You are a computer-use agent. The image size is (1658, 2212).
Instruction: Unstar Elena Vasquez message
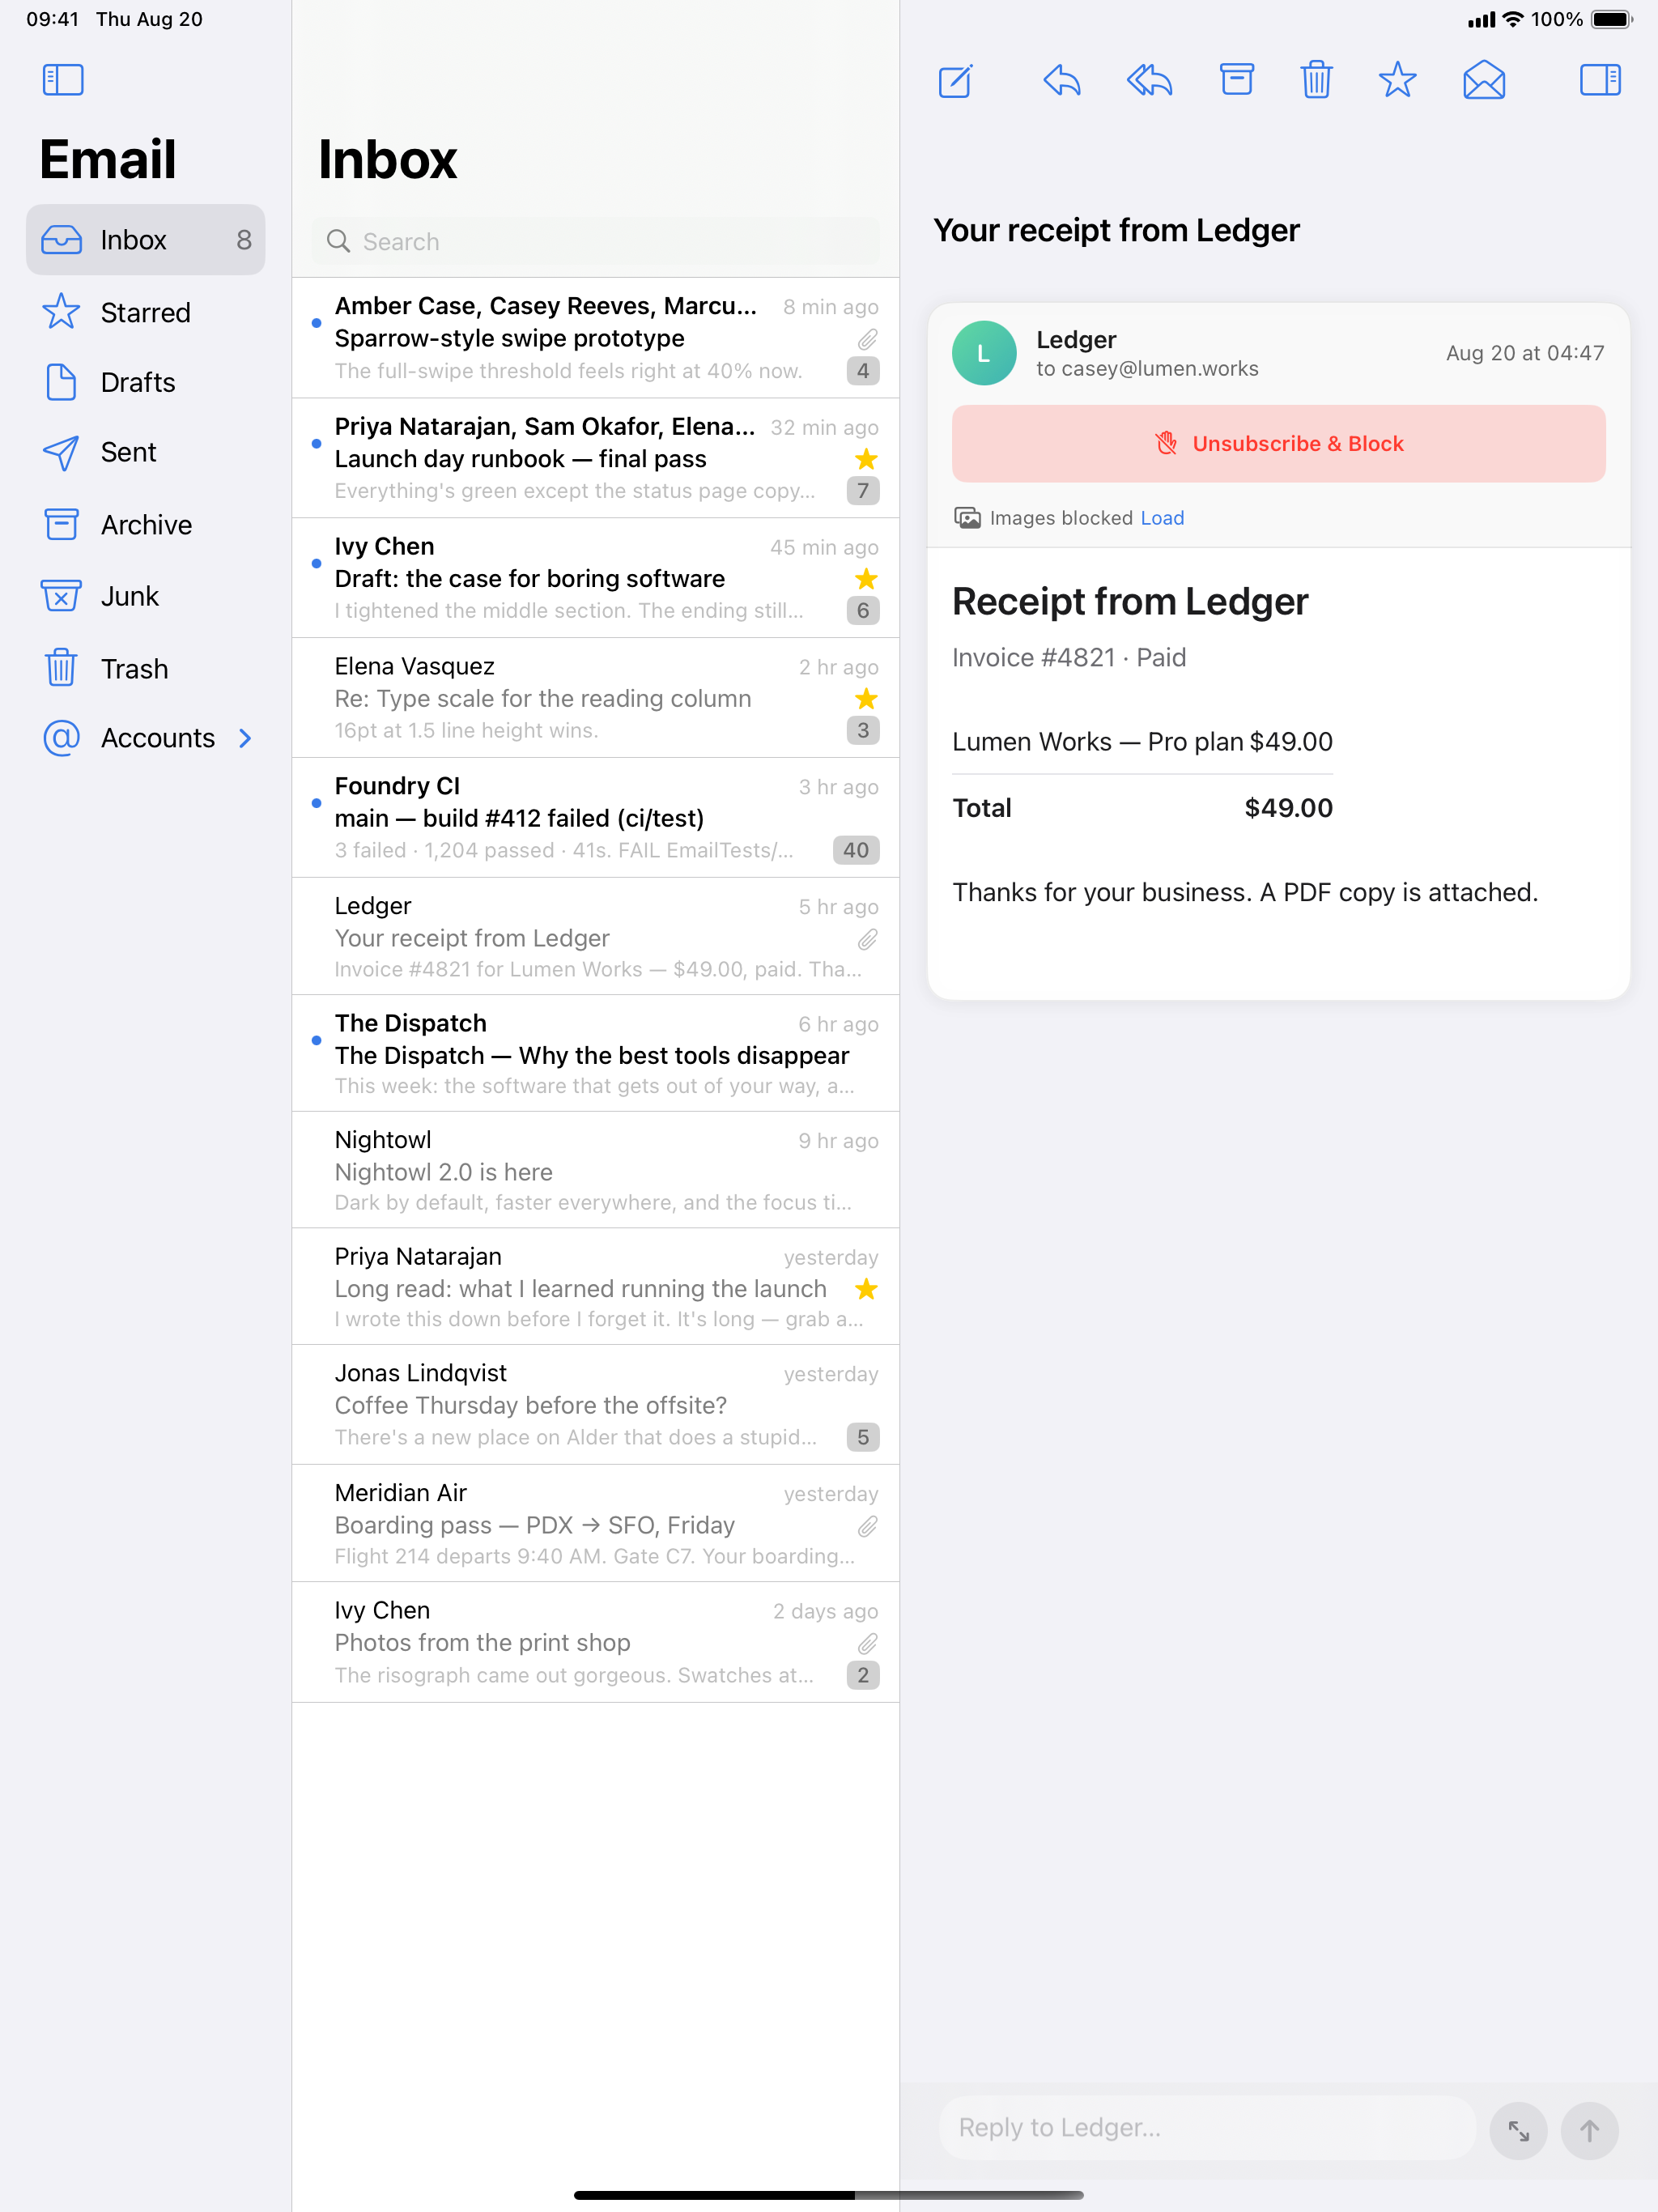(x=866, y=699)
